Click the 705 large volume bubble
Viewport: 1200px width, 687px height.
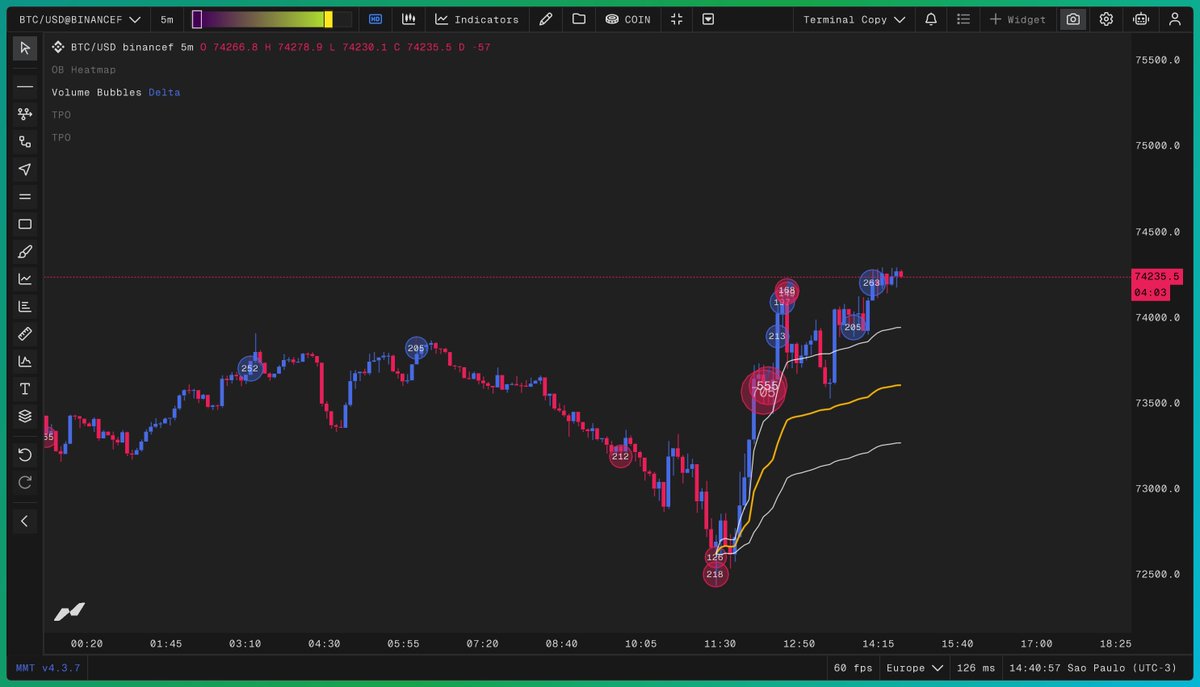(x=763, y=391)
